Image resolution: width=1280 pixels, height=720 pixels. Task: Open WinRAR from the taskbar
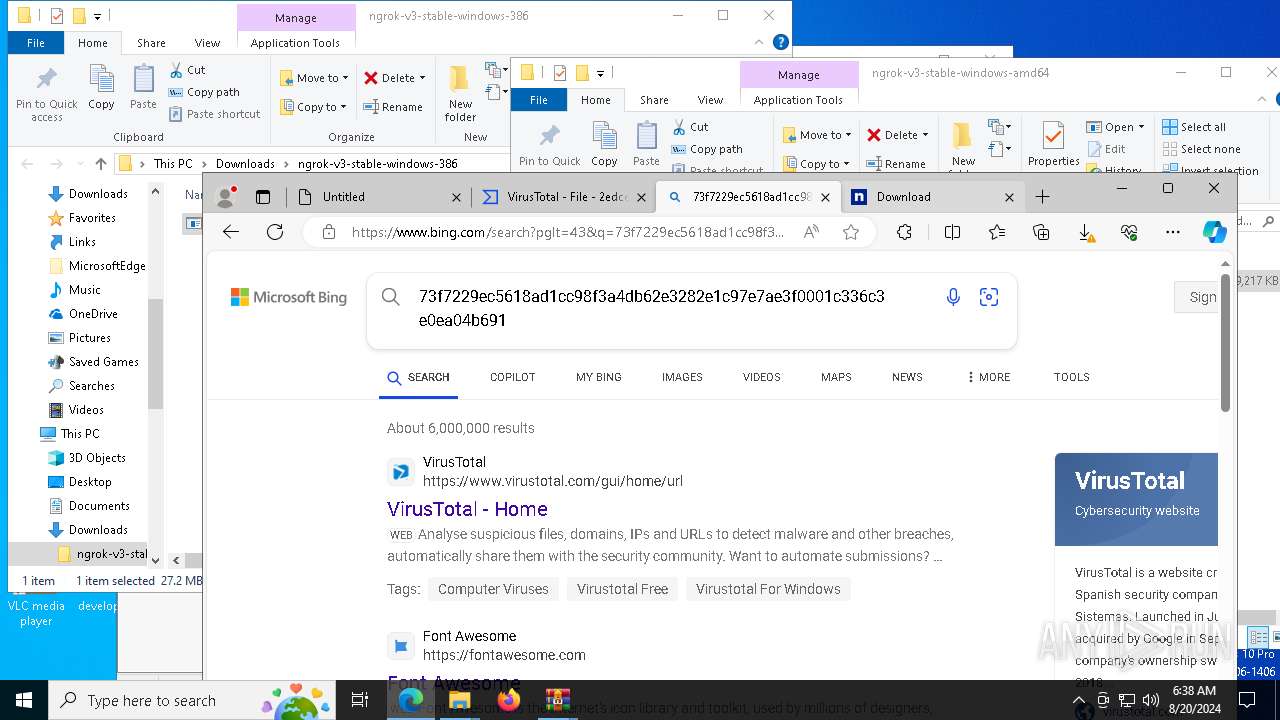click(557, 700)
